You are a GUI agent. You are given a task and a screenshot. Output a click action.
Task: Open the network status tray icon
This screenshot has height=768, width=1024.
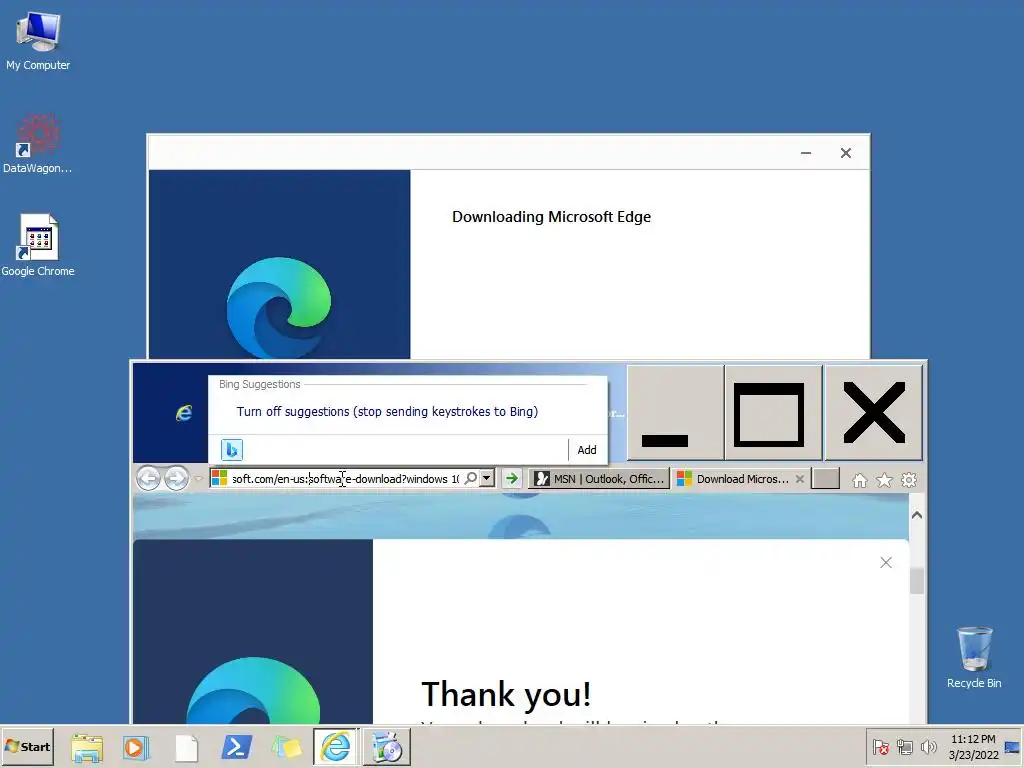click(904, 746)
